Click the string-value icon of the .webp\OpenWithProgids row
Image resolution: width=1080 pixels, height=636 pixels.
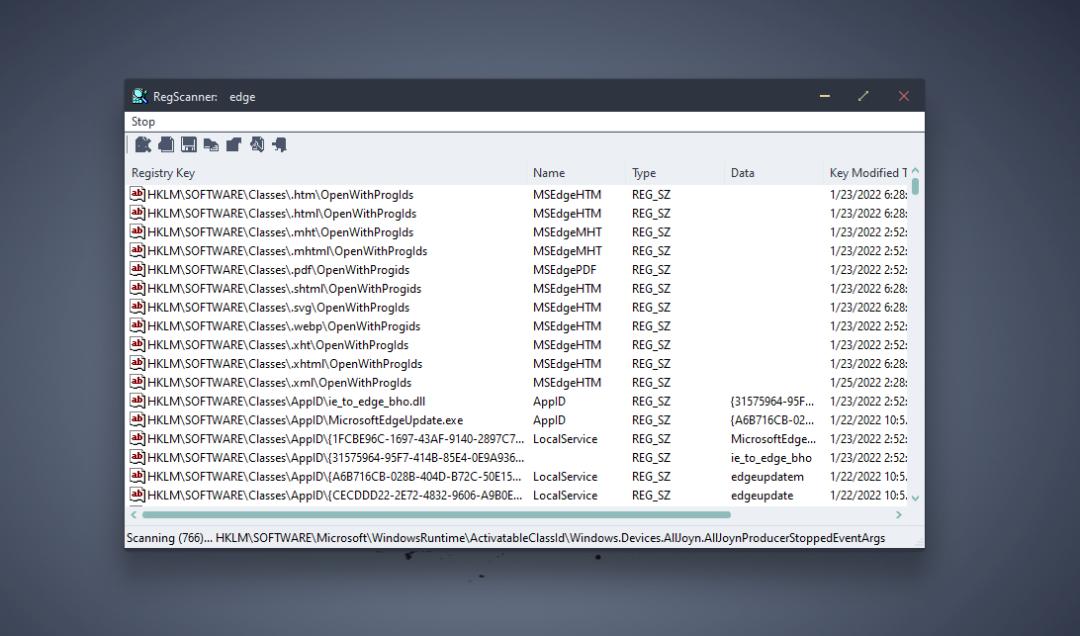137,325
